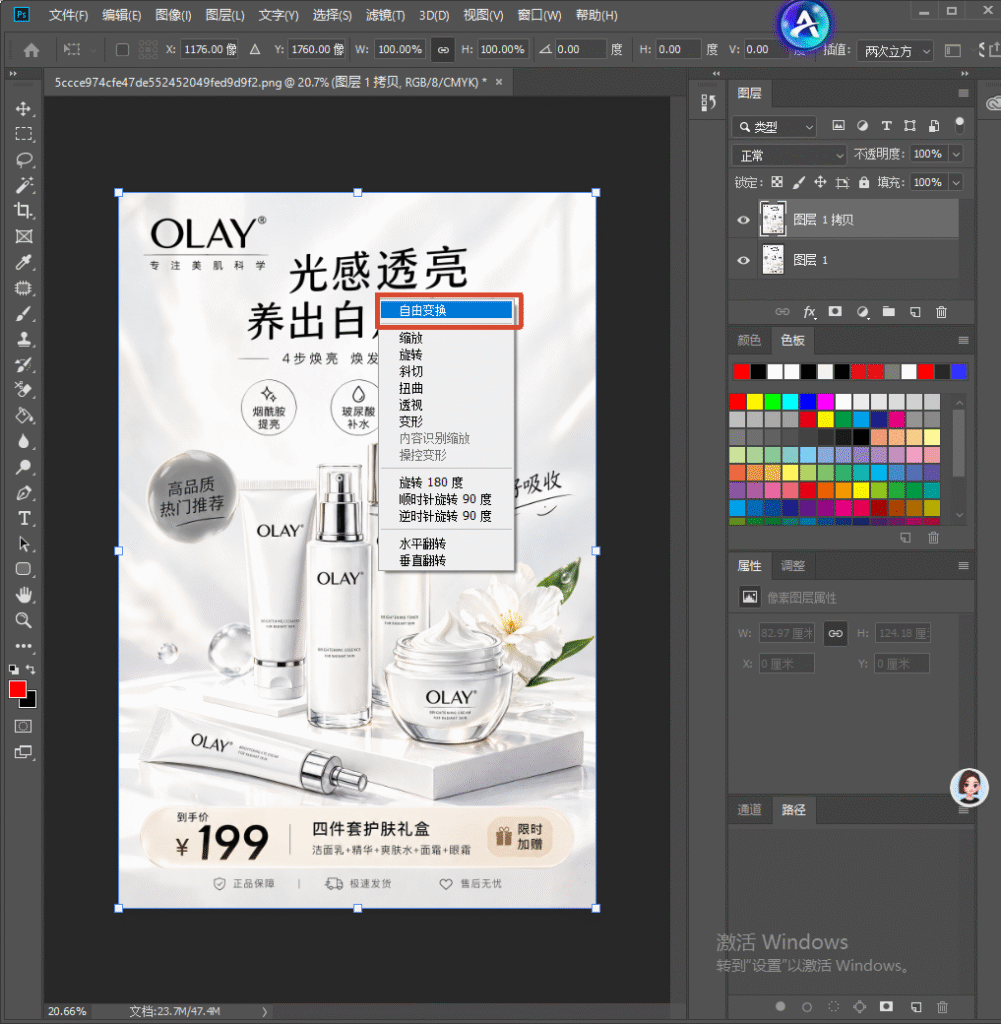Select the Paint Bucket tool
The image size is (1001, 1024).
point(24,415)
